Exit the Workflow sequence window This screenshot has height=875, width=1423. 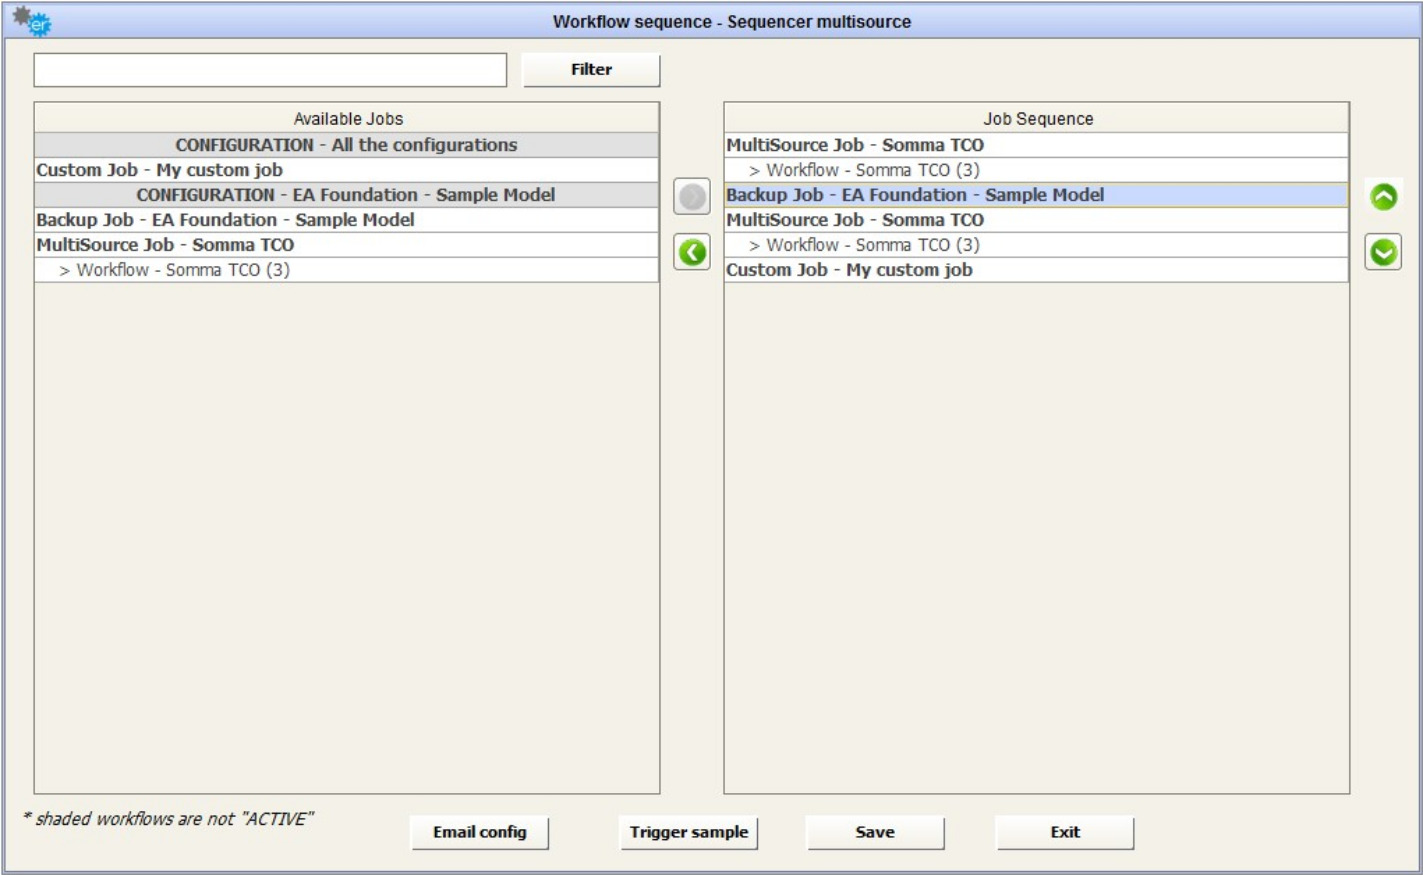[x=1065, y=832]
